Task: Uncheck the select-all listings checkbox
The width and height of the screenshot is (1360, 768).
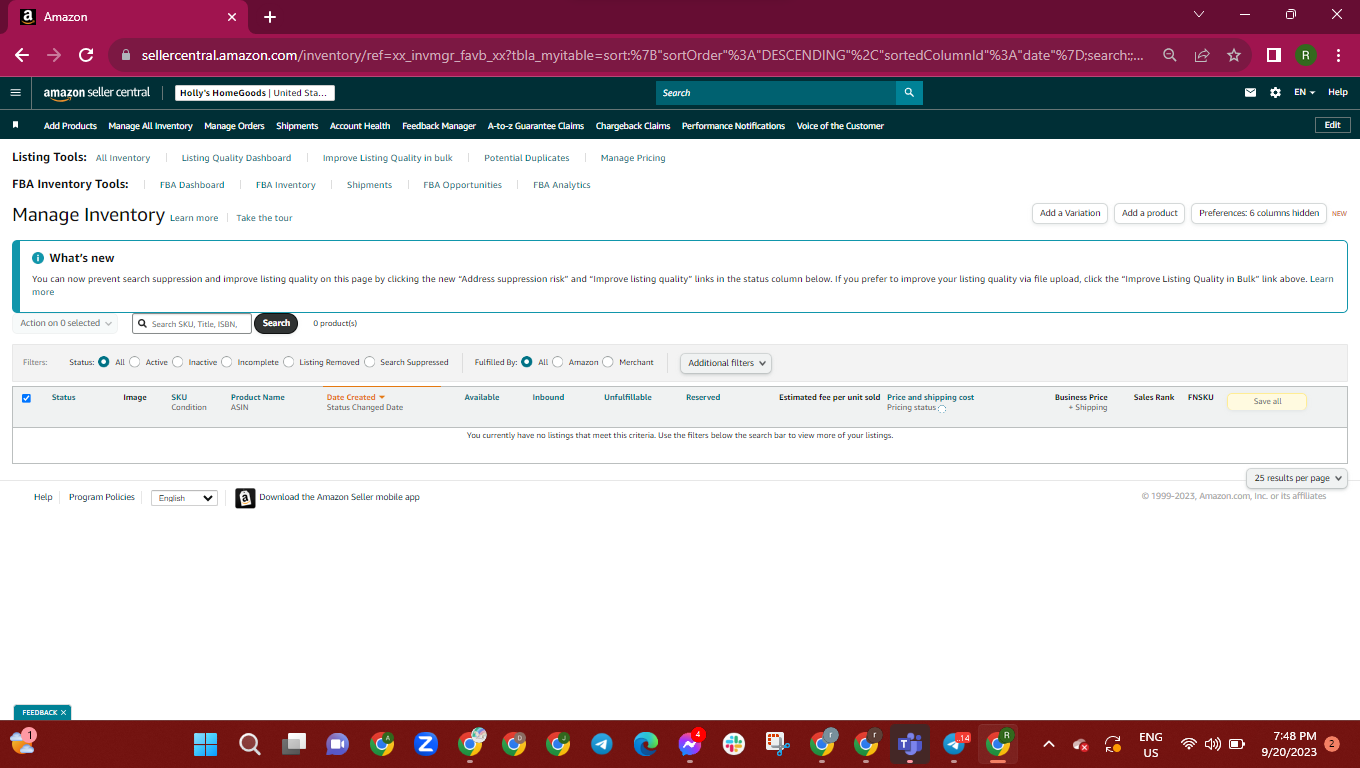Action: click(26, 398)
